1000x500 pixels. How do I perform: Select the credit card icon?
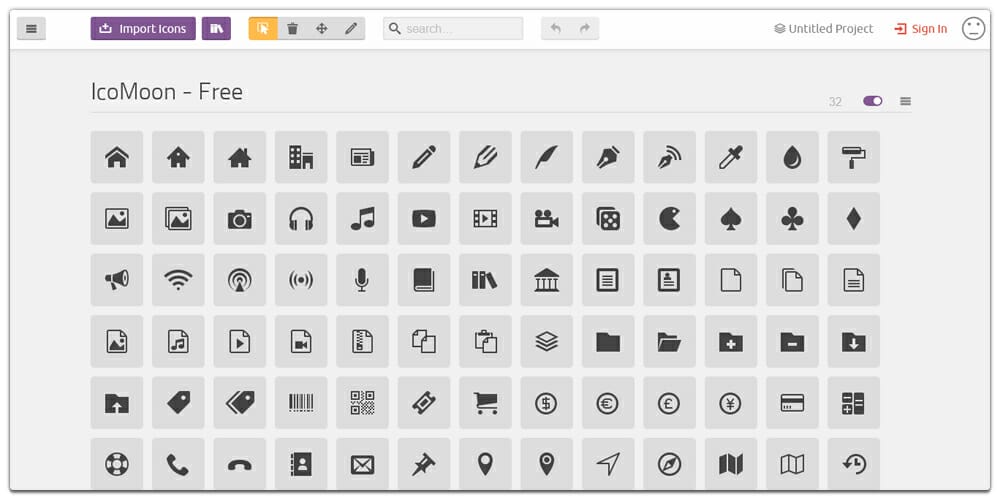[792, 402]
